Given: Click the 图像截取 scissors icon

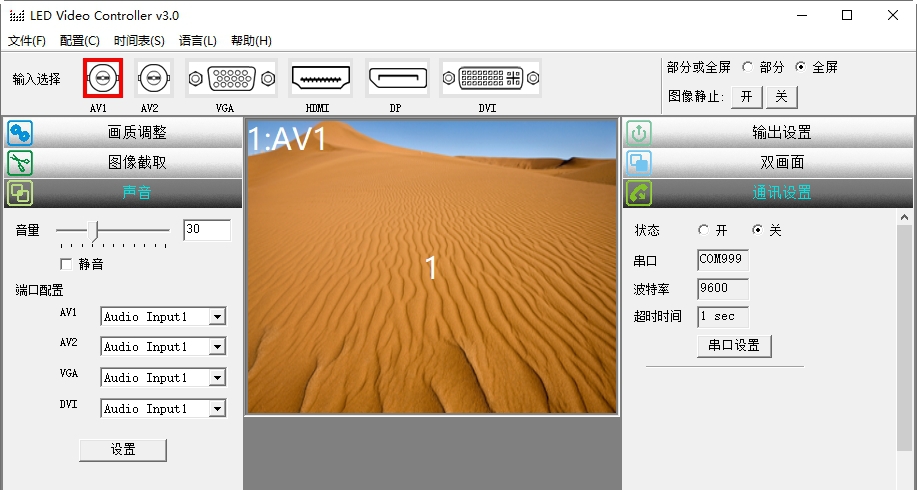Looking at the screenshot, I should [20, 163].
